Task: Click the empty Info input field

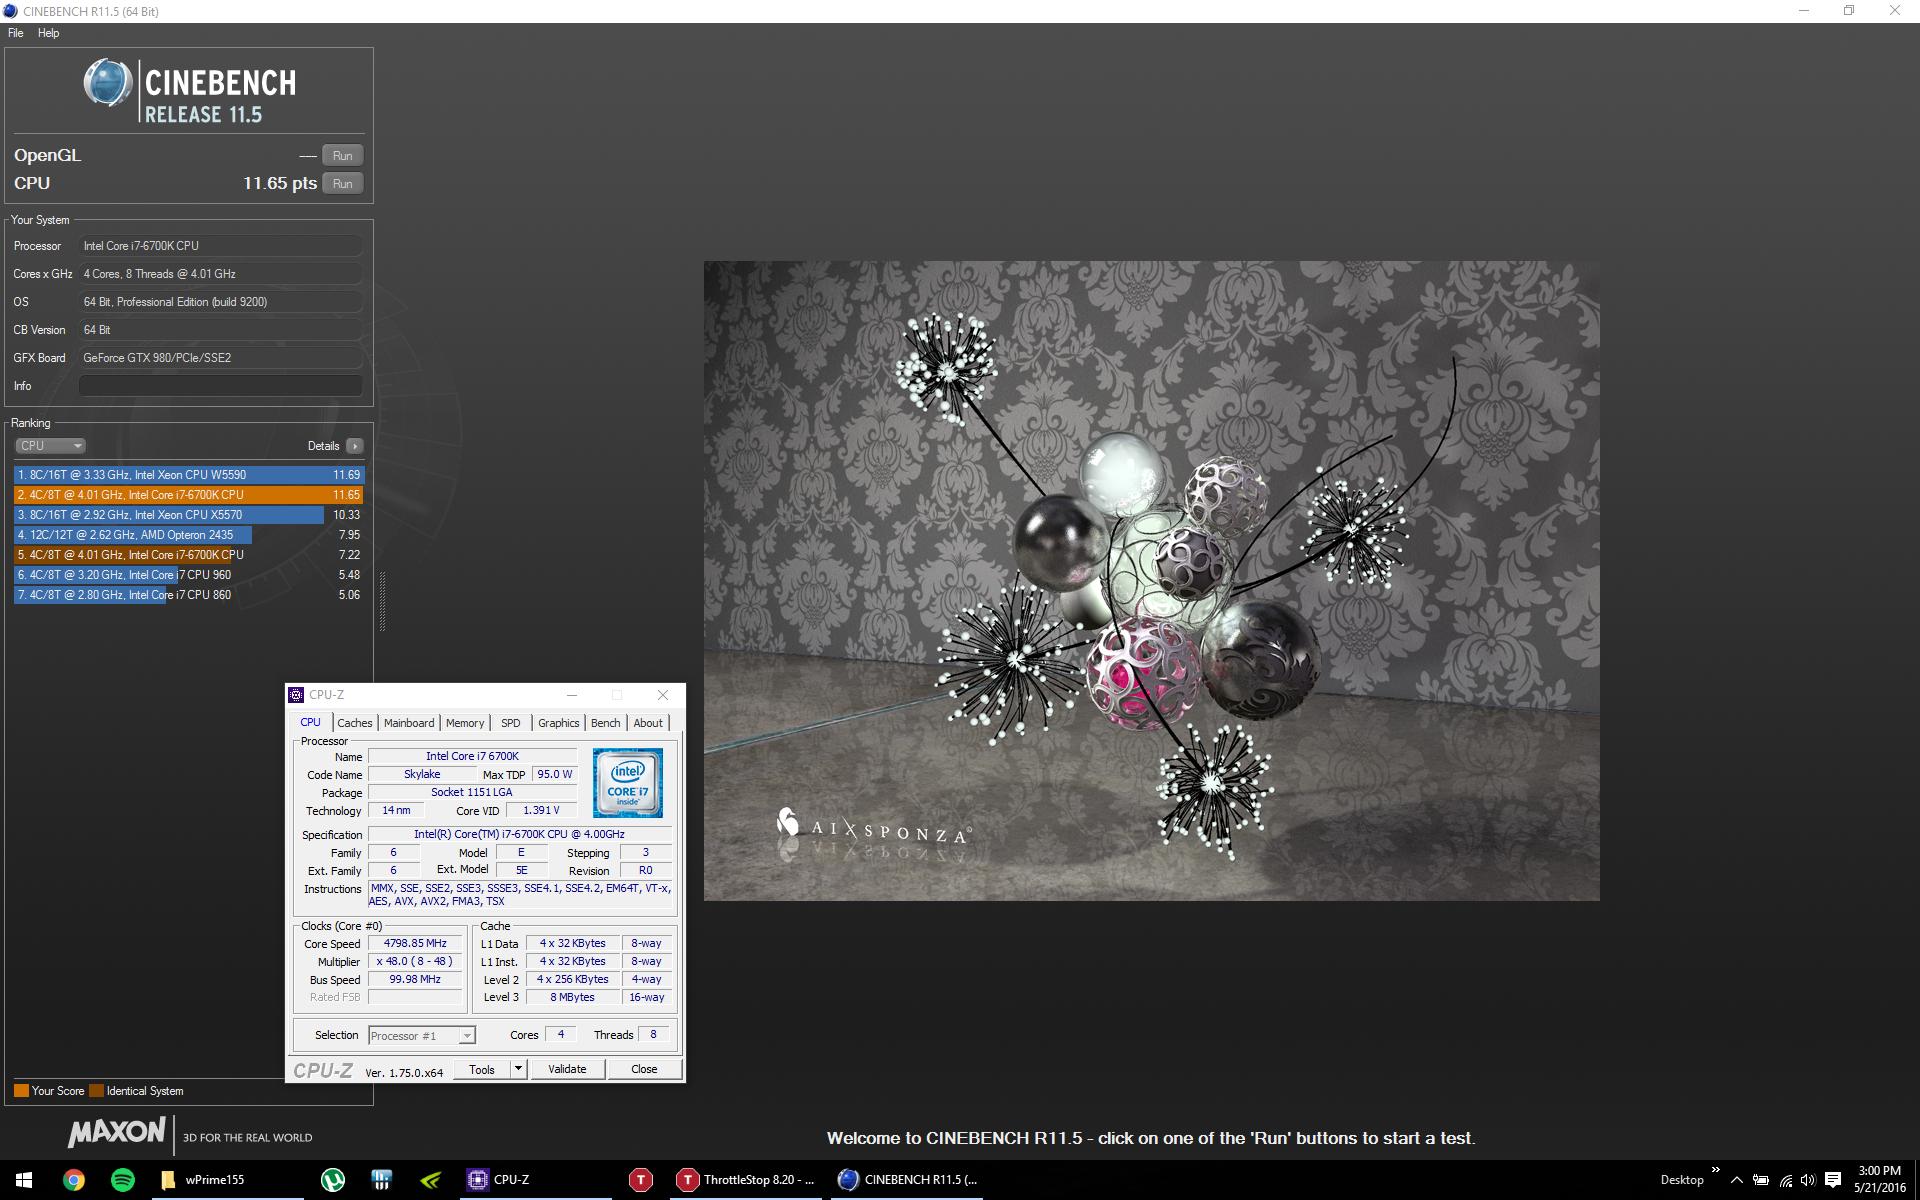Action: (220, 386)
